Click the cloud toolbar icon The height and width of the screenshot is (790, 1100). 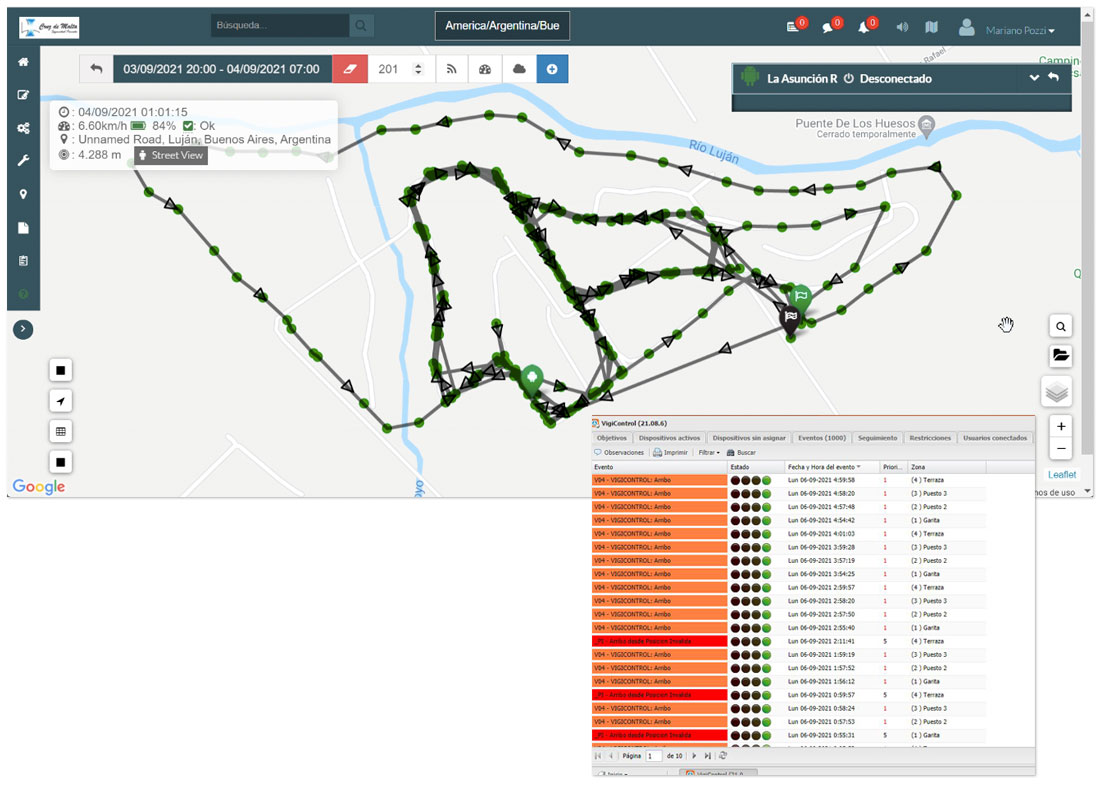pos(519,69)
